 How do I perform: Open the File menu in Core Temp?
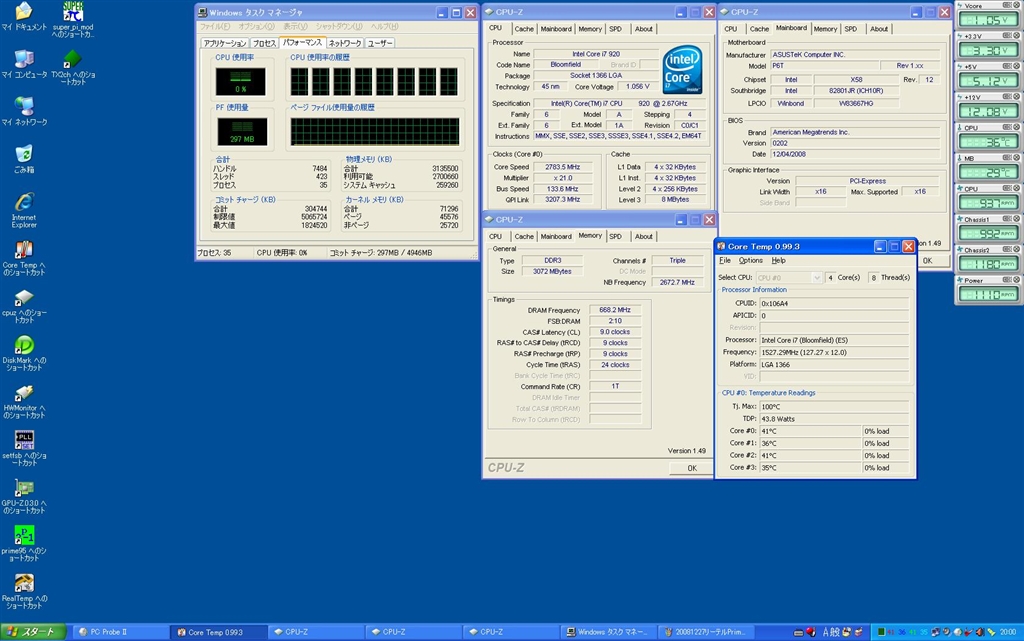[x=725, y=260]
